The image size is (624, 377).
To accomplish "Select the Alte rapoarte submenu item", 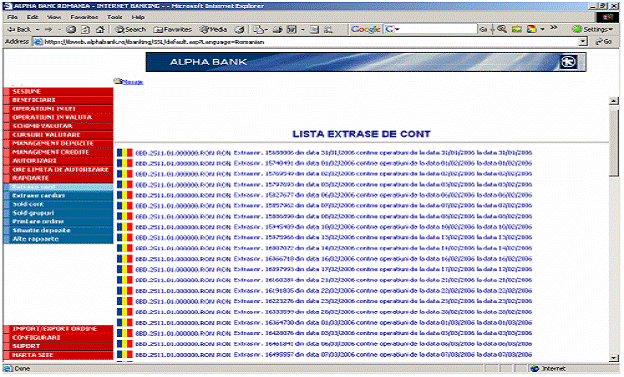I will (x=58, y=239).
